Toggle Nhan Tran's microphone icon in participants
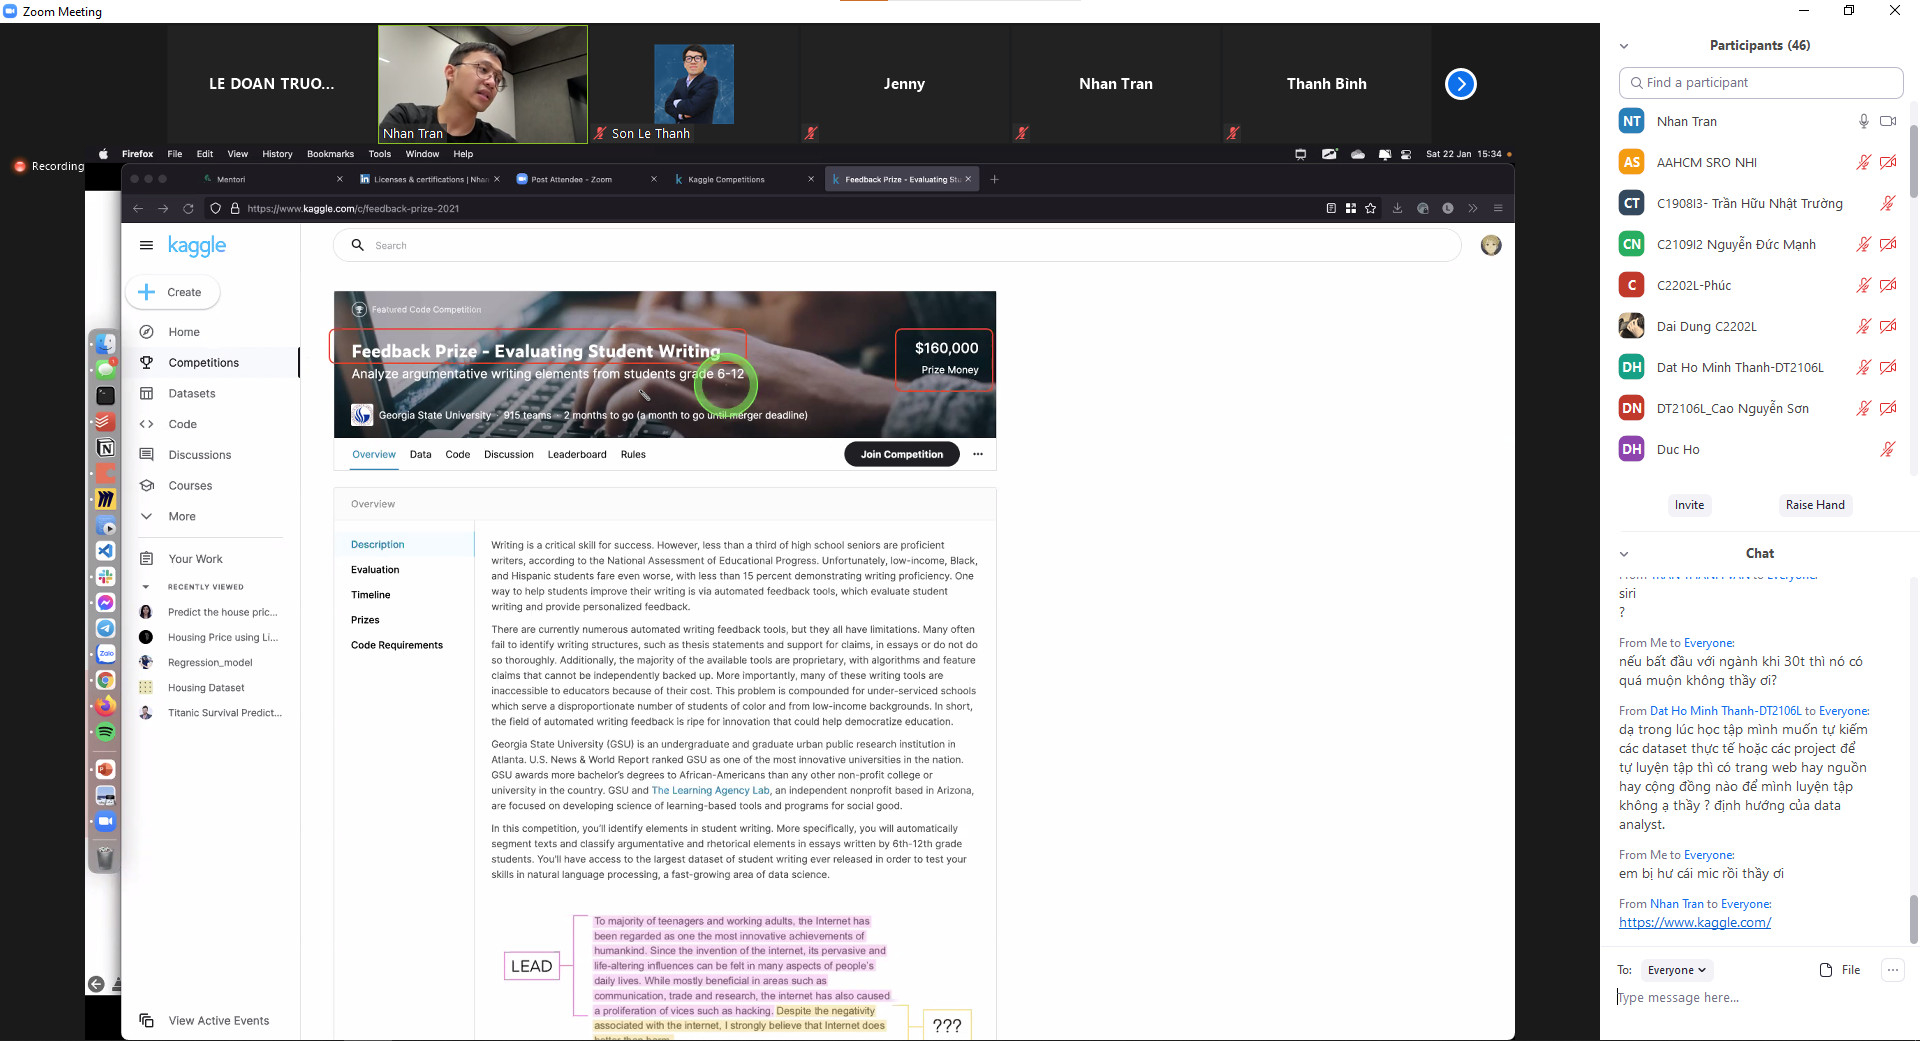 coord(1864,121)
